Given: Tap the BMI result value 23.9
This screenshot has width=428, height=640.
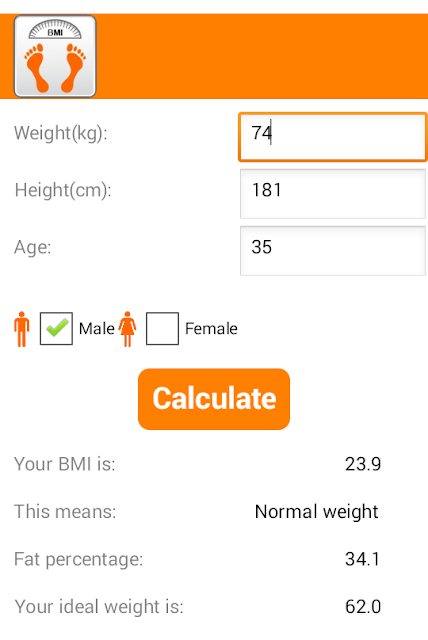Looking at the screenshot, I should 363,464.
